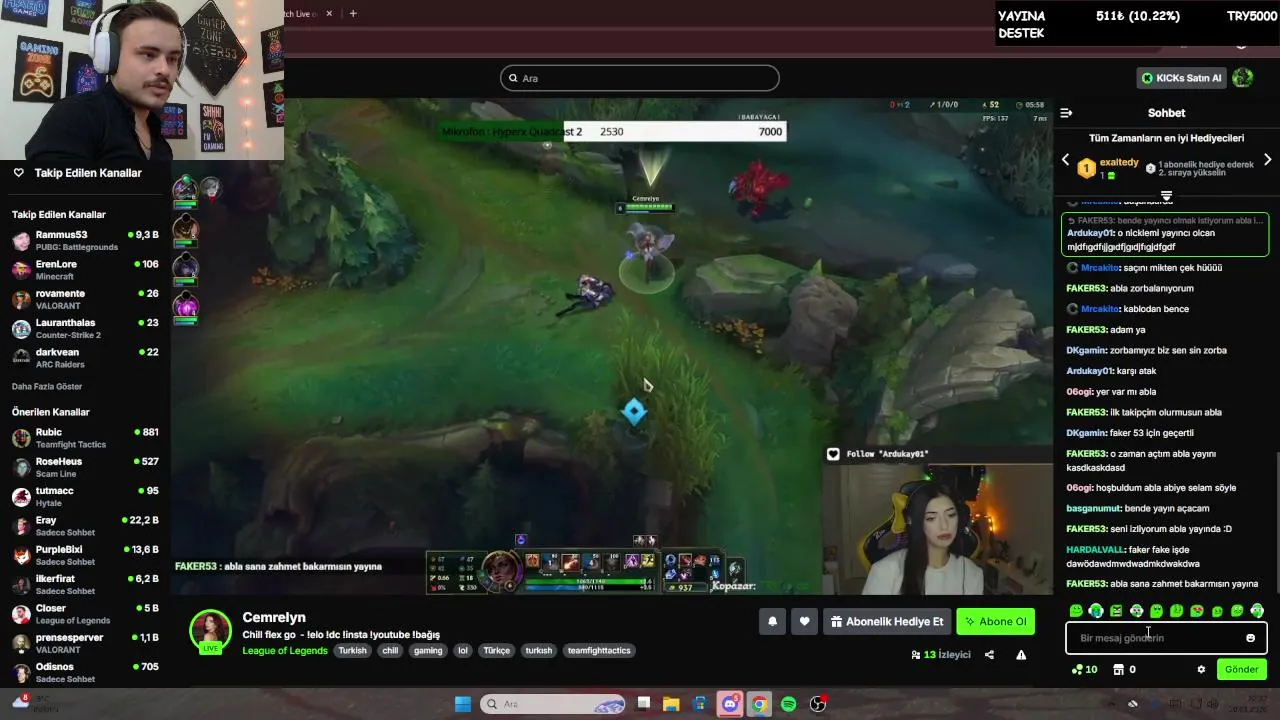
Task: Open Rammus53 channel in the sidebar
Action: point(85,240)
